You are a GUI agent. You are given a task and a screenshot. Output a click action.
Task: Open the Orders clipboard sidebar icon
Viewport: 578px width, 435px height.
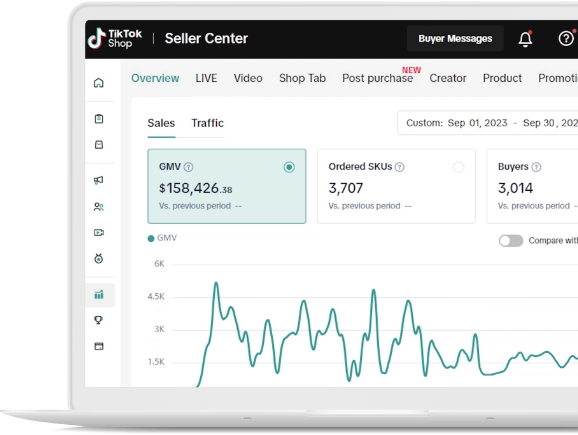(99, 119)
